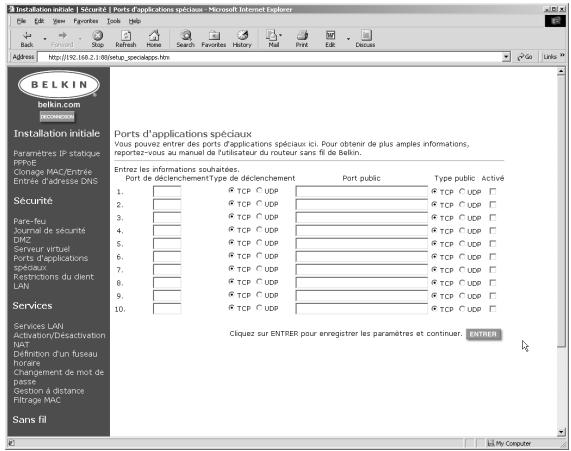Expand the Links toolbar chevron

pyautogui.click(x=562, y=55)
